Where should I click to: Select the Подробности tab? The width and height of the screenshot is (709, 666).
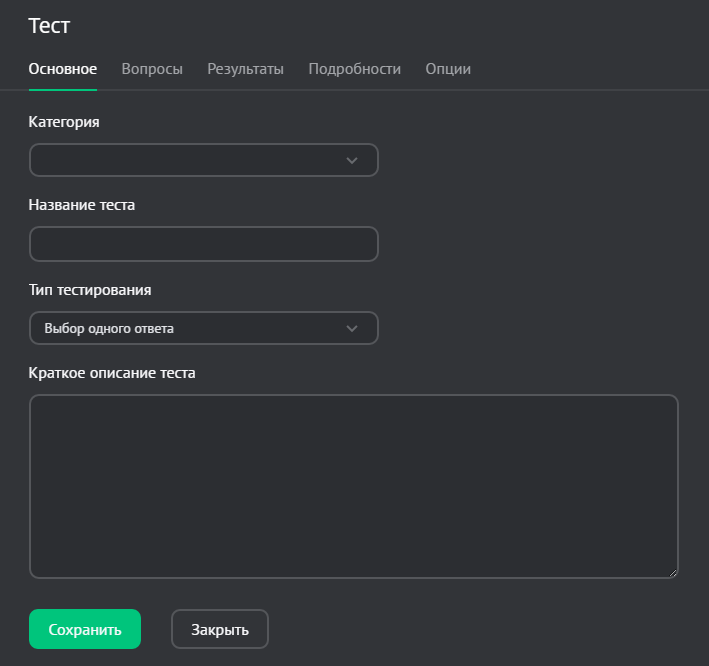[x=354, y=69]
